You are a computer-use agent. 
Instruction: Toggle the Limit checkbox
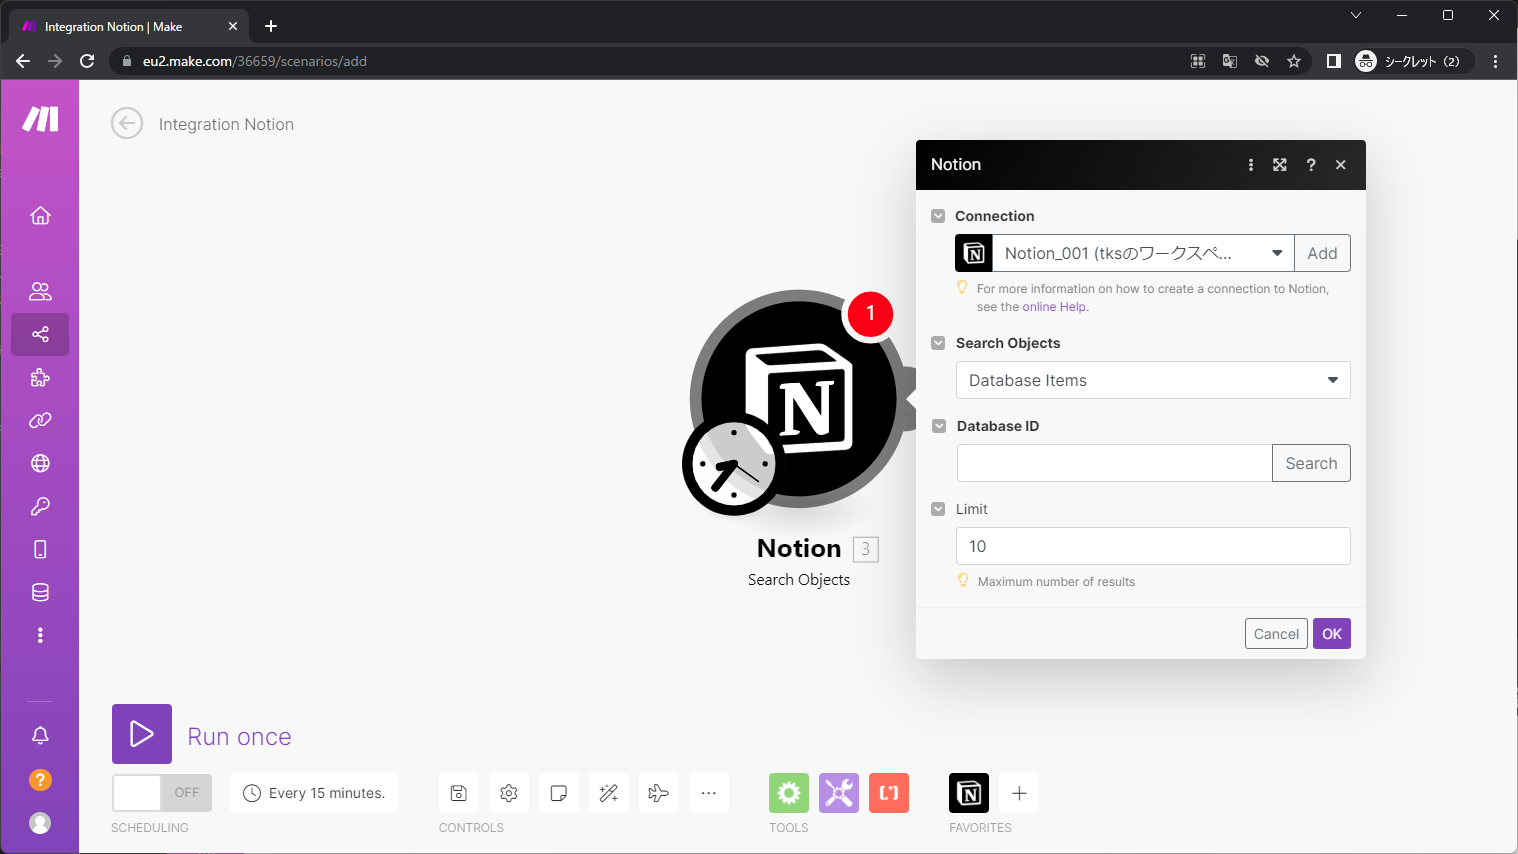tap(938, 509)
